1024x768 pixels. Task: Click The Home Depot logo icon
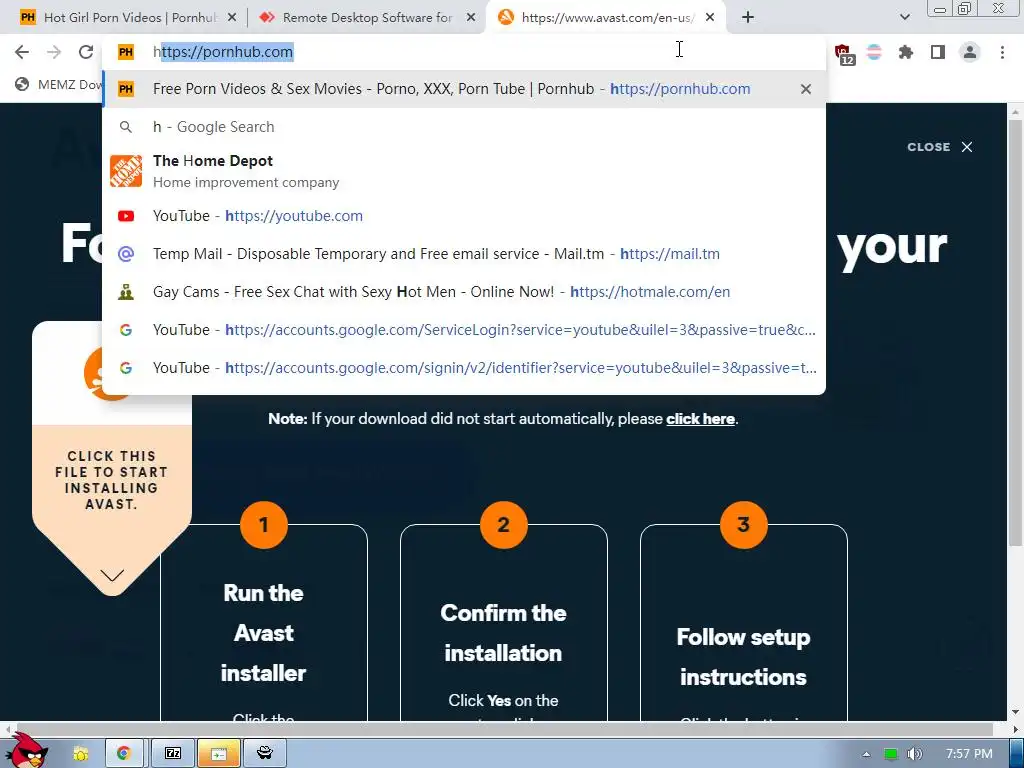126,171
